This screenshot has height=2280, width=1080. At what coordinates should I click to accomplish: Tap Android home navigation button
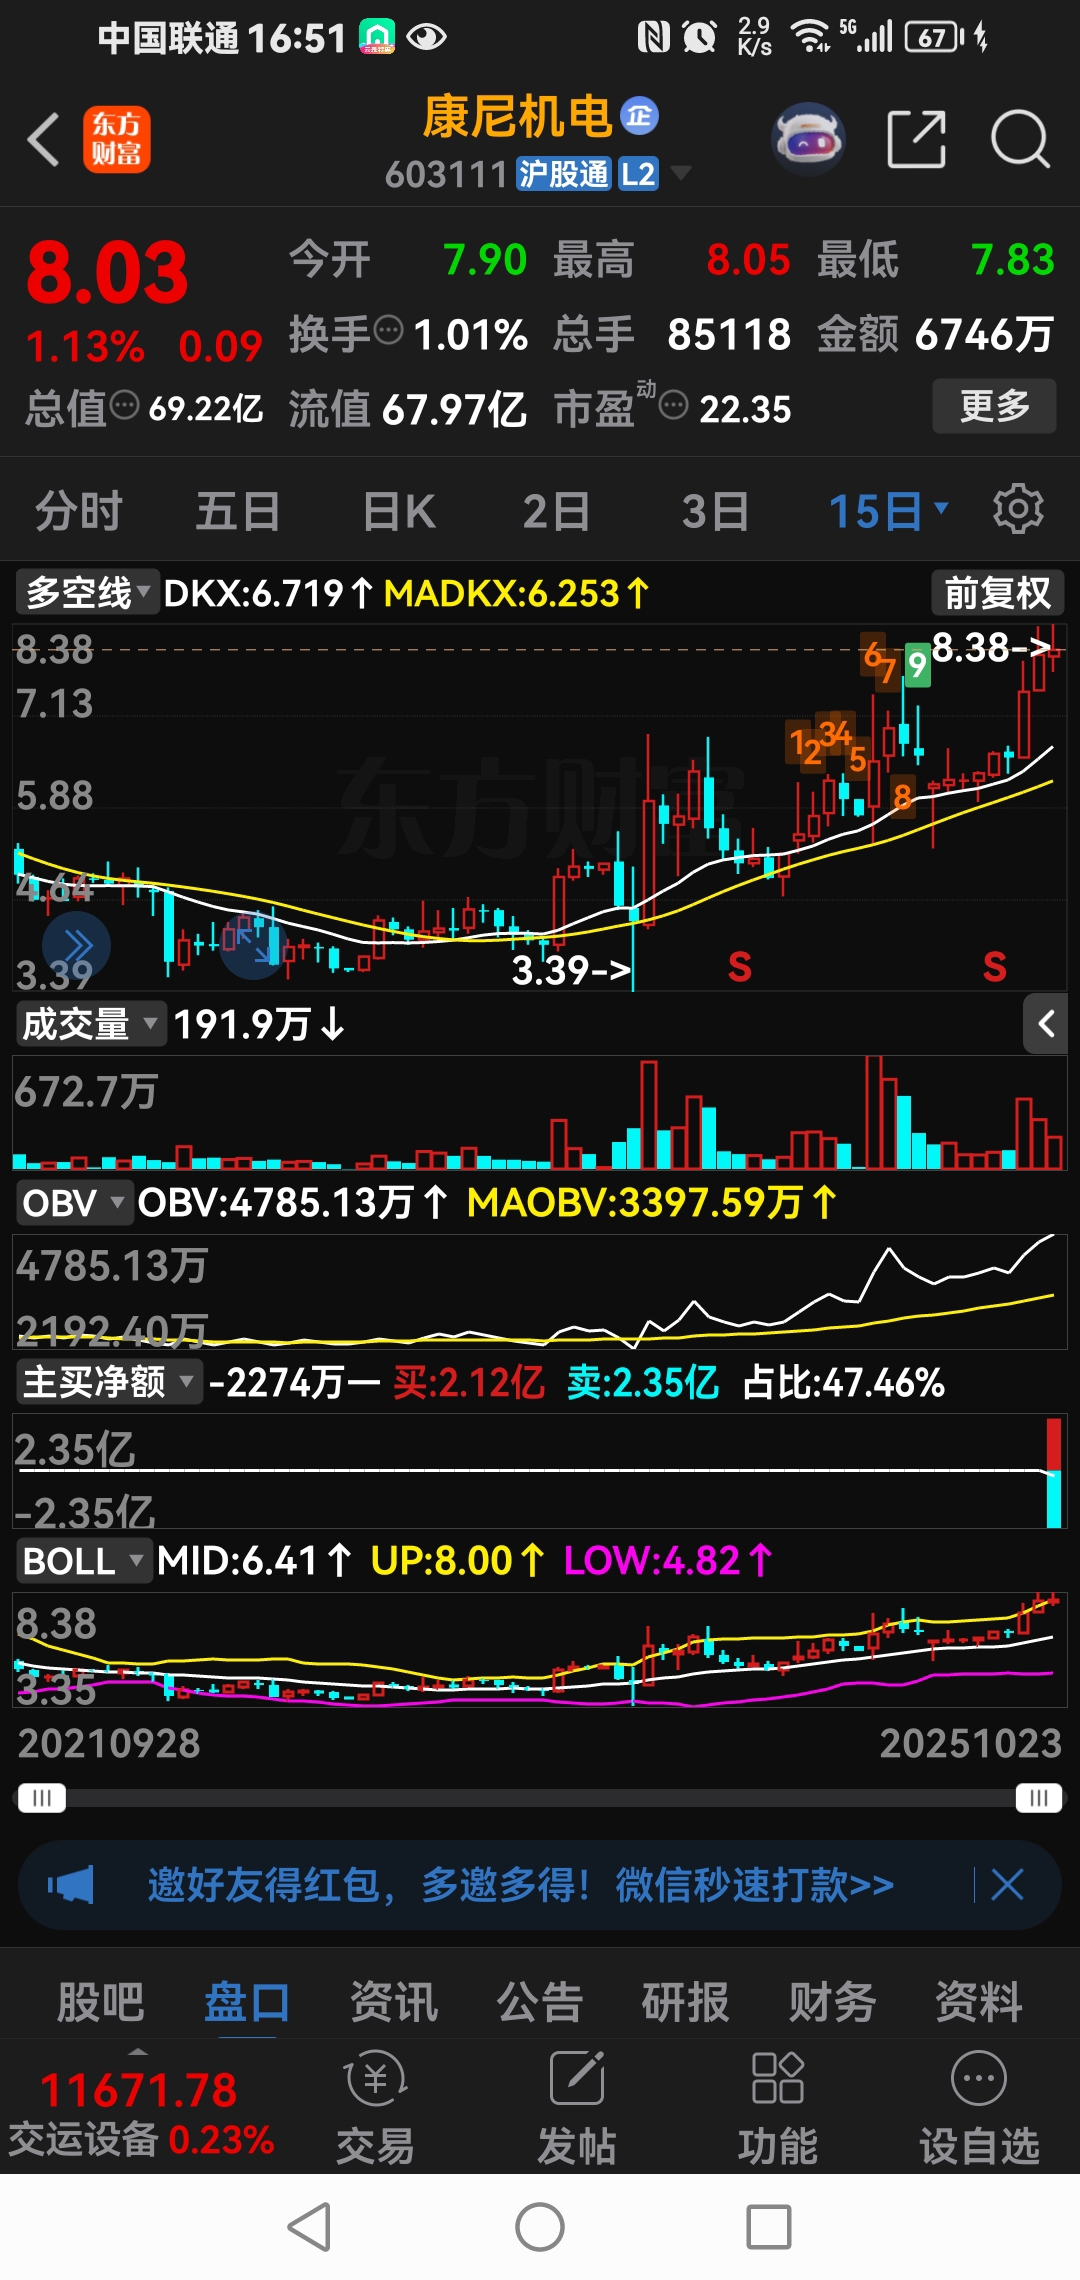pyautogui.click(x=540, y=2227)
